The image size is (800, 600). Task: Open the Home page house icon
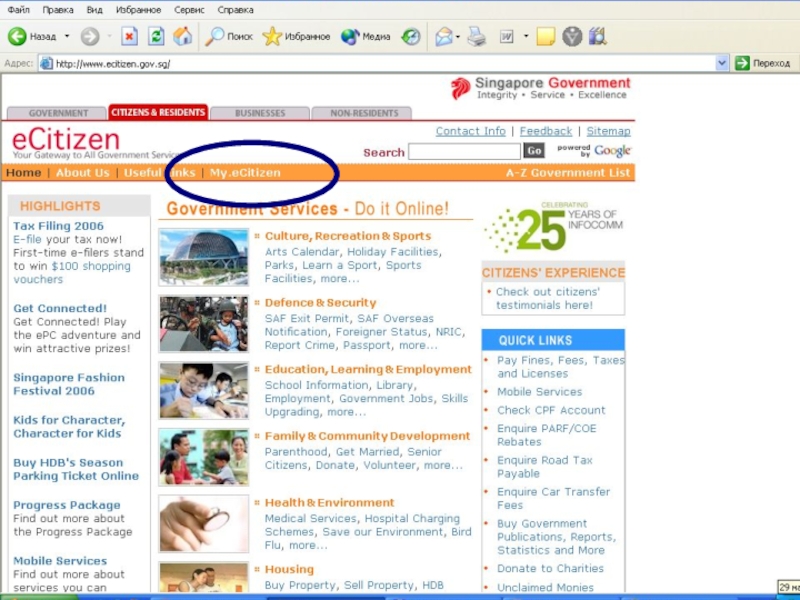click(x=183, y=36)
